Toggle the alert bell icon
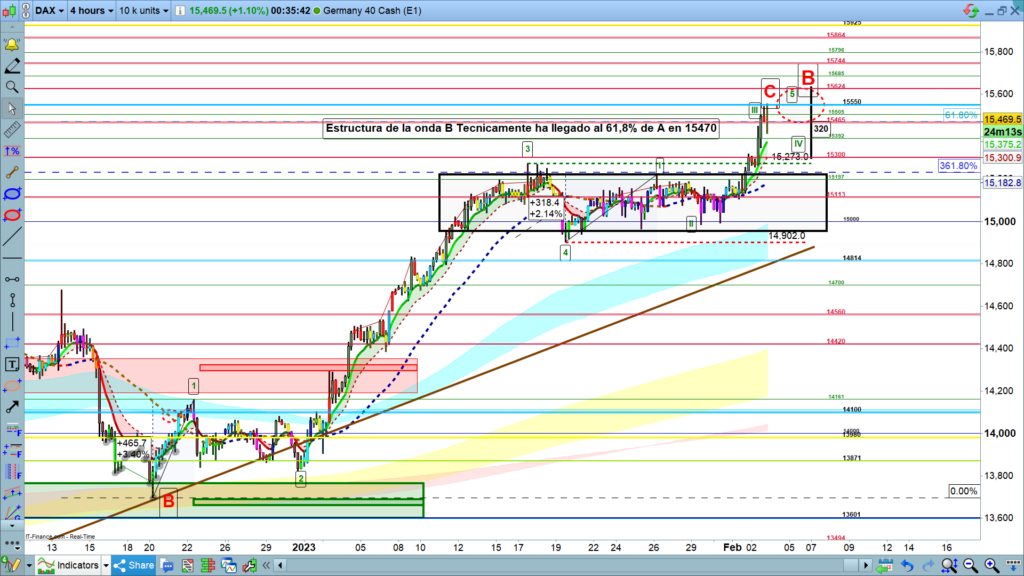 click(12, 45)
